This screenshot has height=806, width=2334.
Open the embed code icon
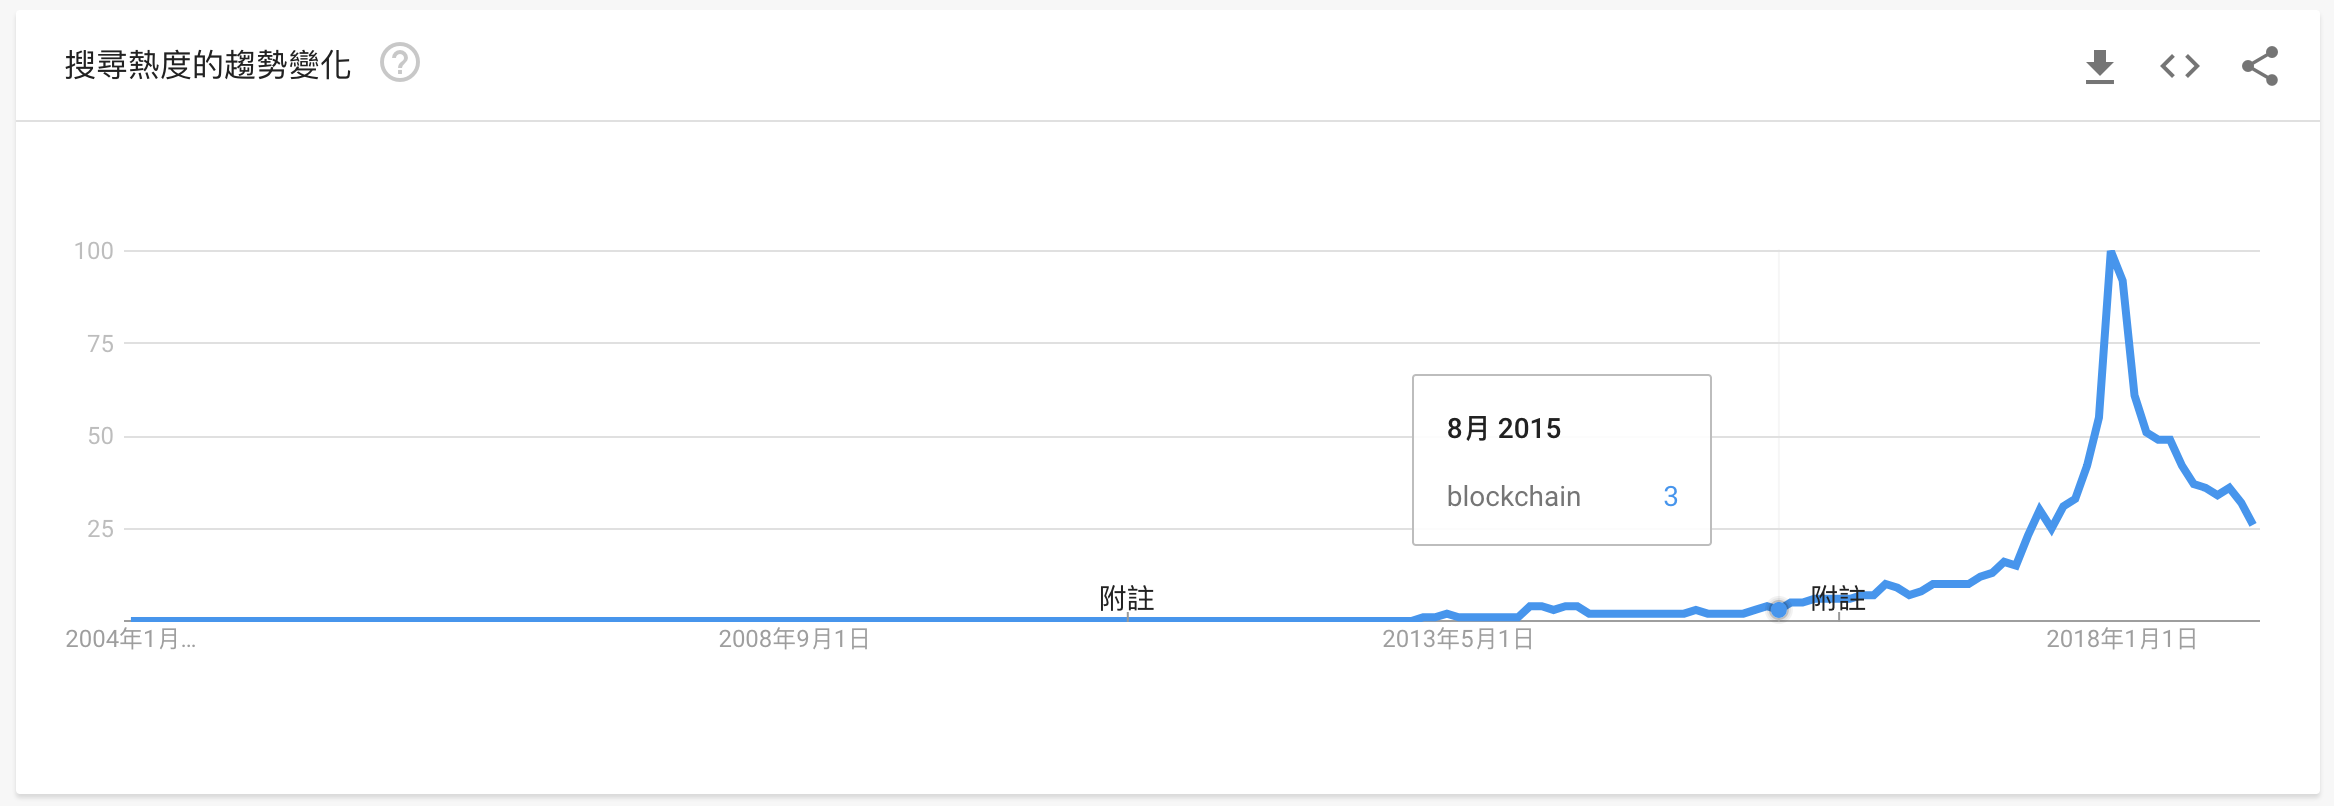2179,67
